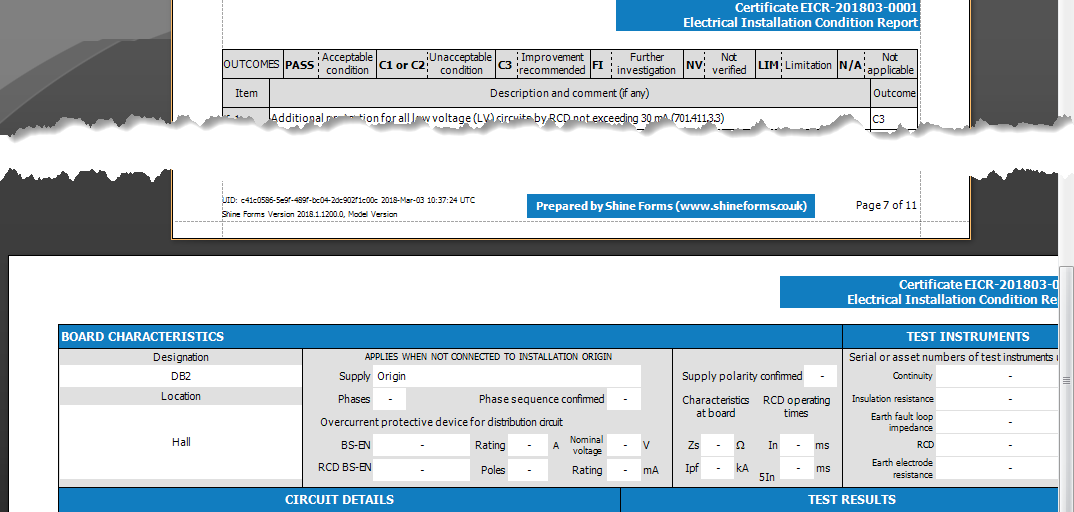Toggle the Supply polarity confirmed box
1074x512 pixels.
coord(820,376)
